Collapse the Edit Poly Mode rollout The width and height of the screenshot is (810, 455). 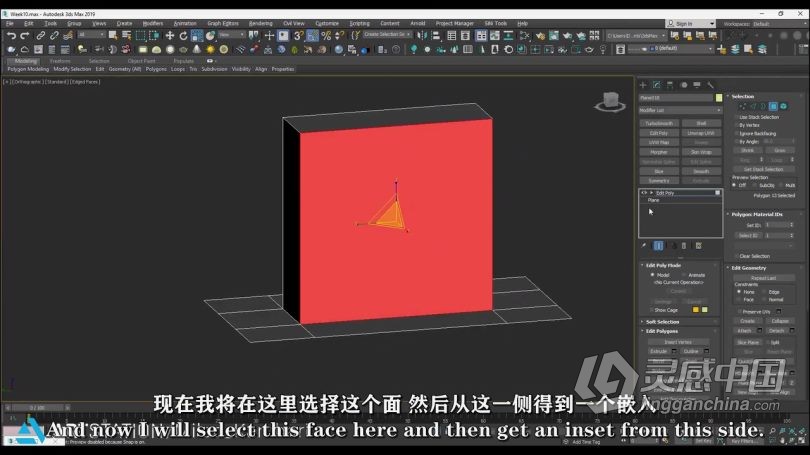pyautogui.click(x=663, y=265)
